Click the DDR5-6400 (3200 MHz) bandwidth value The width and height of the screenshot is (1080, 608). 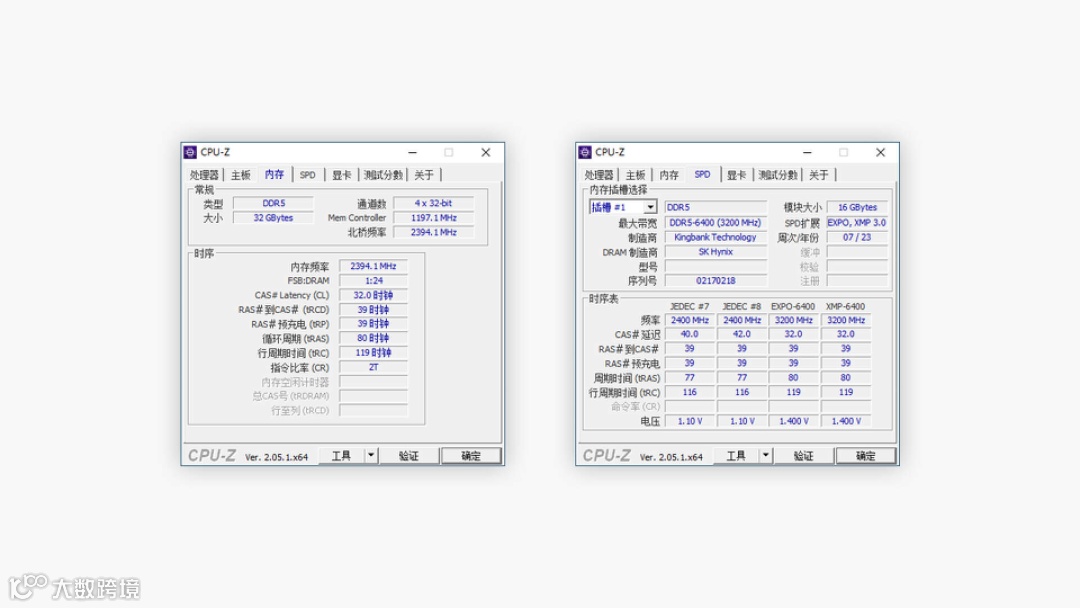tap(716, 222)
